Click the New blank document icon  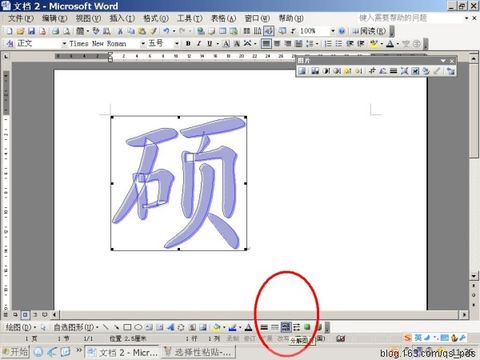point(10,31)
